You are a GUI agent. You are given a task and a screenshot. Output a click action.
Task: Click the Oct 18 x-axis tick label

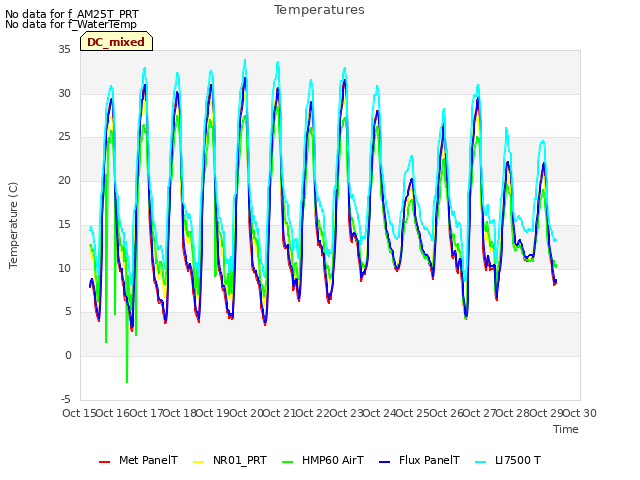(x=180, y=413)
